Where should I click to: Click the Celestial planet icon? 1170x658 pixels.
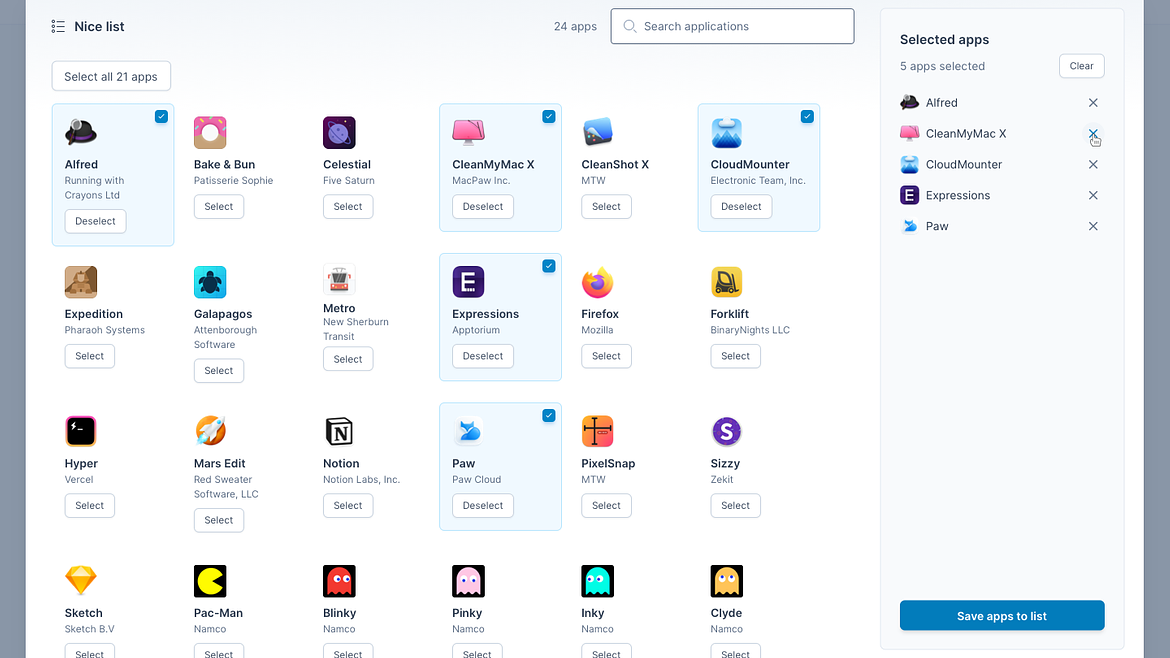click(x=339, y=133)
